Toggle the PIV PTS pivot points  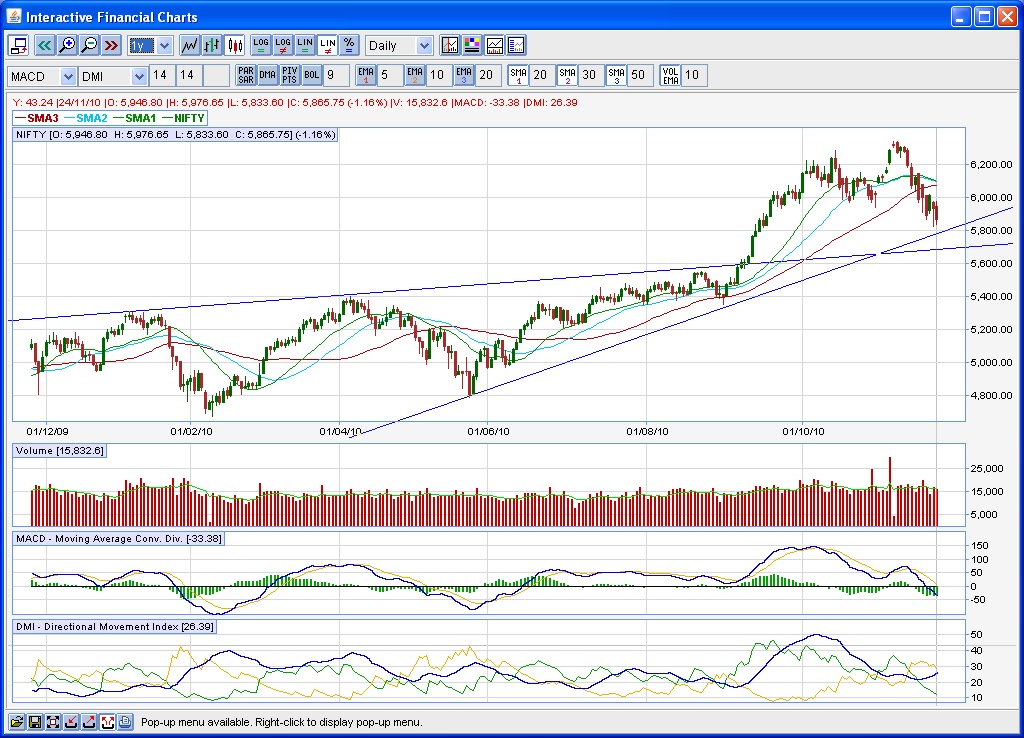[x=289, y=75]
